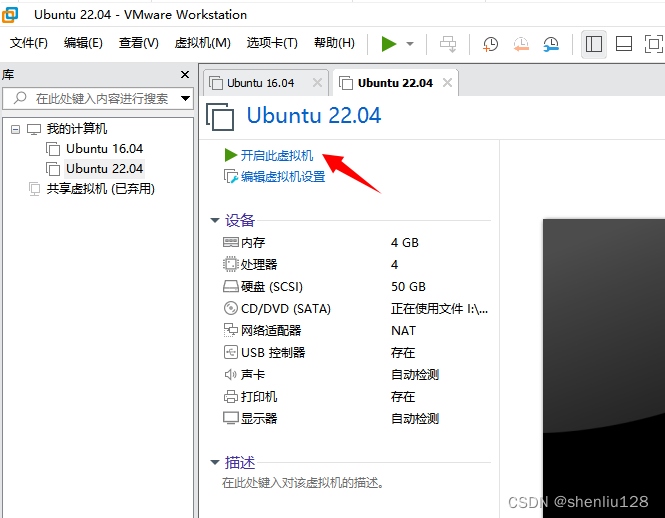The height and width of the screenshot is (518, 665).
Task: Open the 虚拟机(M) menu
Action: [x=202, y=43]
